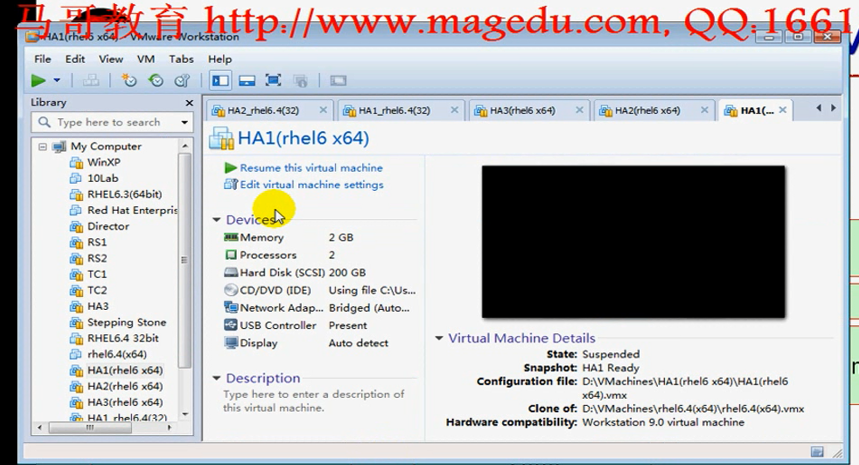Select the Processors device row

(x=320, y=255)
